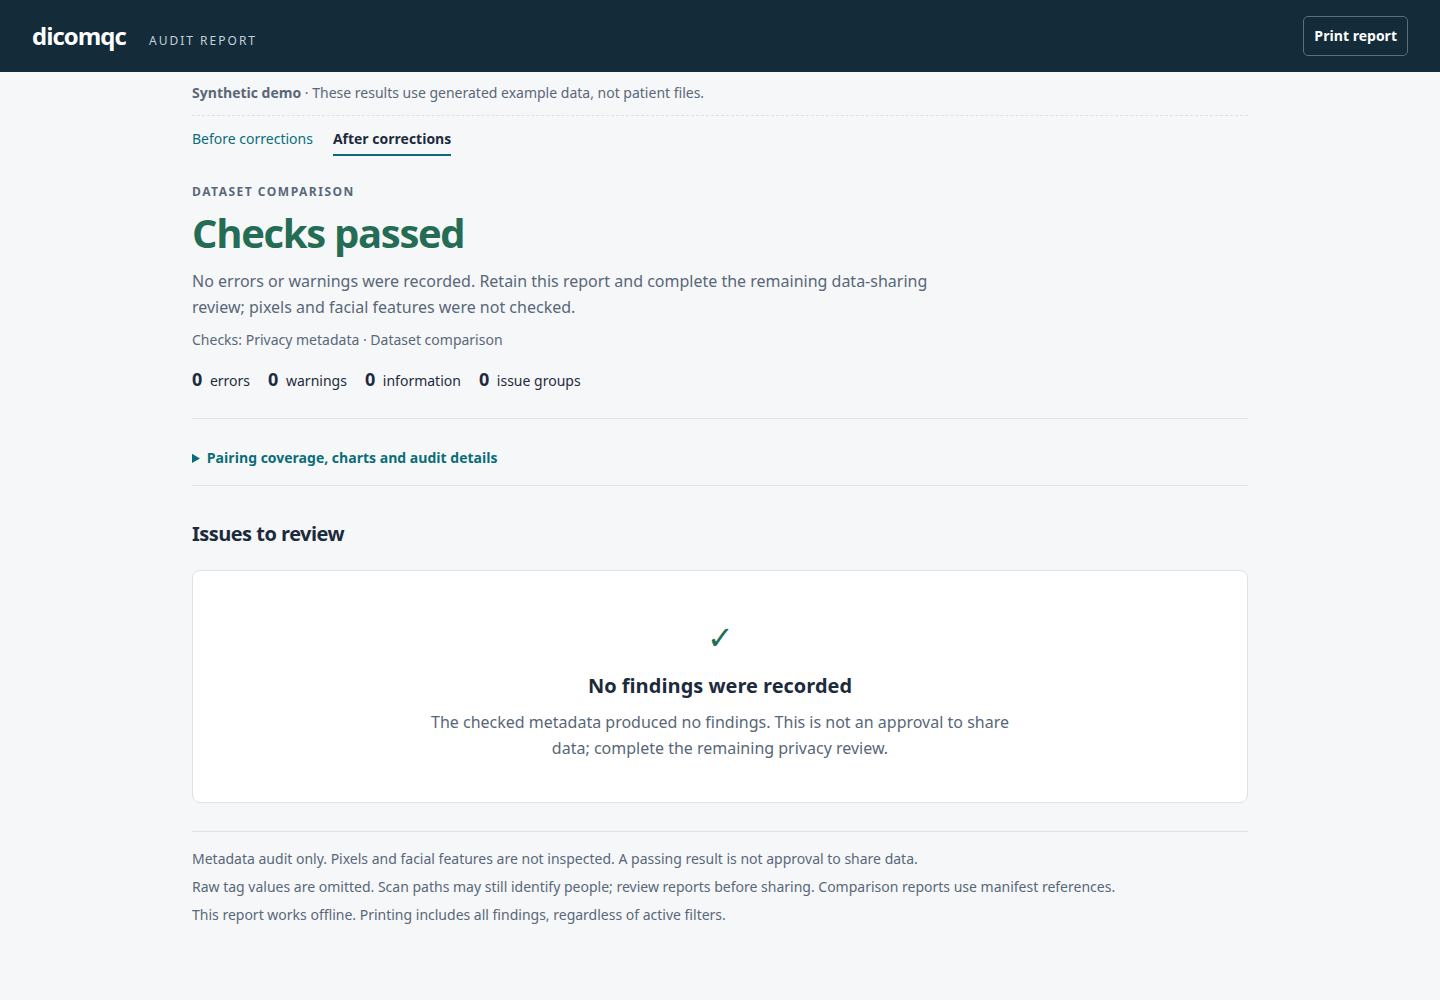This screenshot has width=1440, height=1000.
Task: Click the green checkmark icon
Action: point(720,637)
